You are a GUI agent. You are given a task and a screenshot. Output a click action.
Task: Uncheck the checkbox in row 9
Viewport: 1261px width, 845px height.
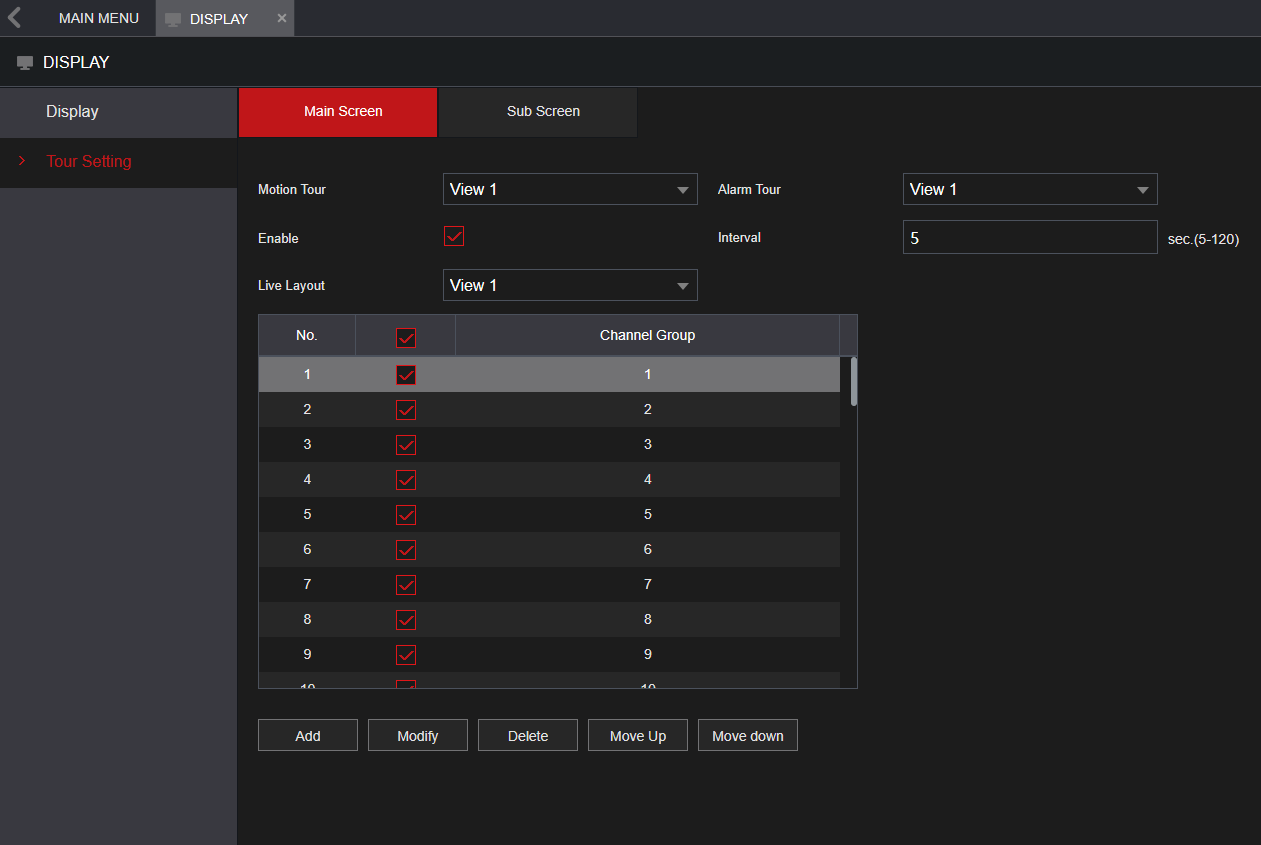pyautogui.click(x=406, y=655)
